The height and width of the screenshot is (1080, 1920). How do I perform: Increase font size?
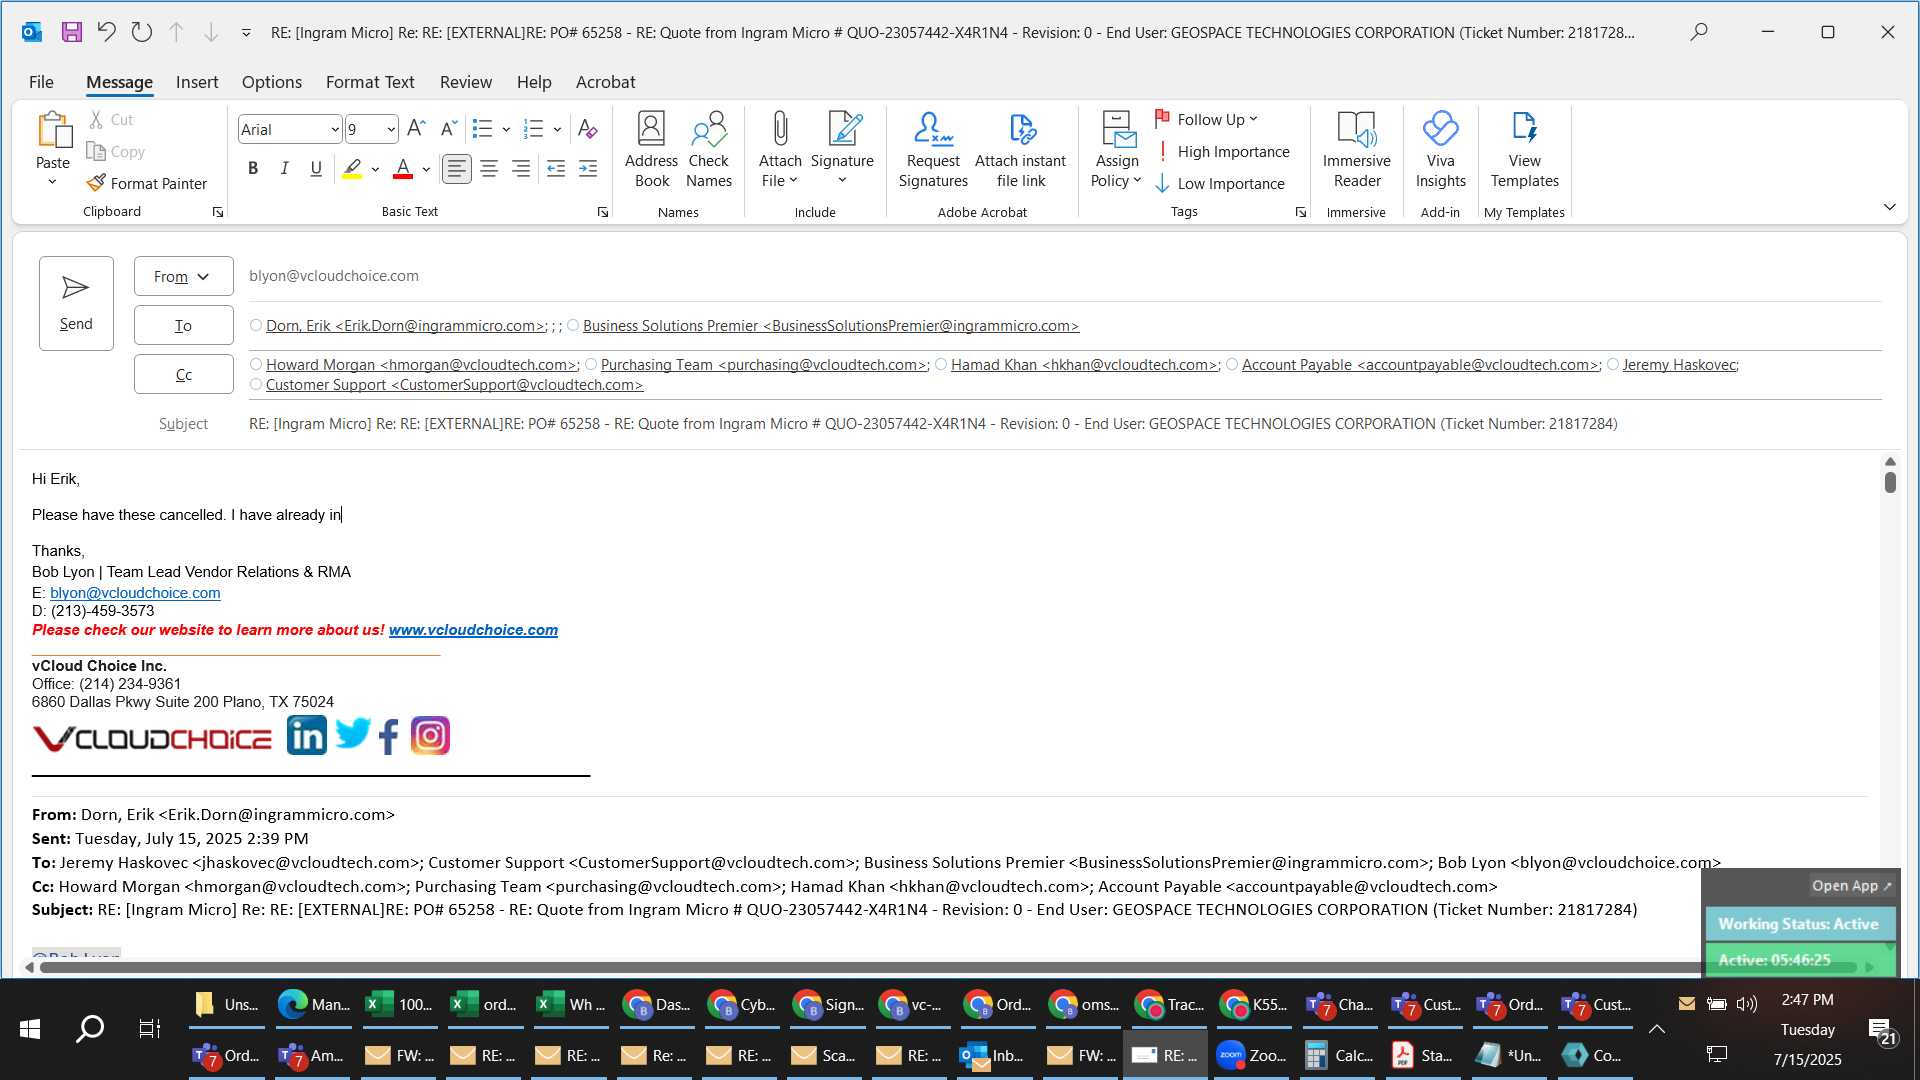[416, 129]
